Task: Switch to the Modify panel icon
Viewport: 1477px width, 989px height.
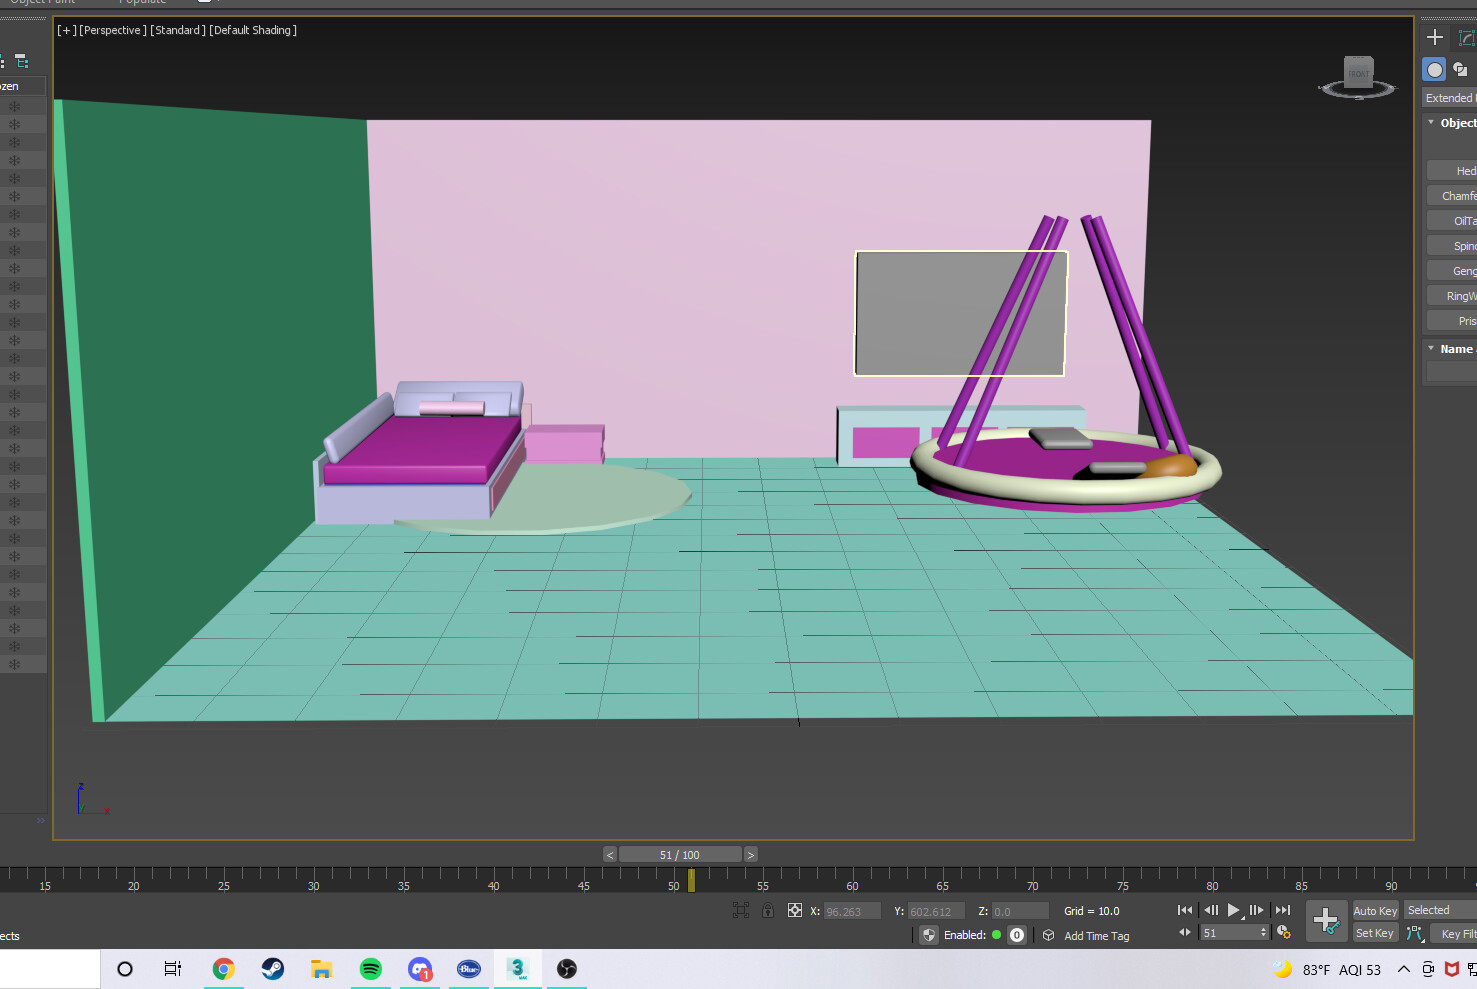Action: pos(1464,37)
